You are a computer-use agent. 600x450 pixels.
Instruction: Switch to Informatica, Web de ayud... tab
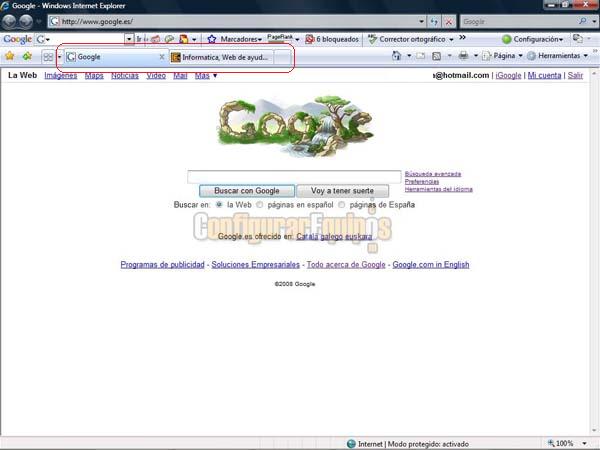(x=221, y=57)
